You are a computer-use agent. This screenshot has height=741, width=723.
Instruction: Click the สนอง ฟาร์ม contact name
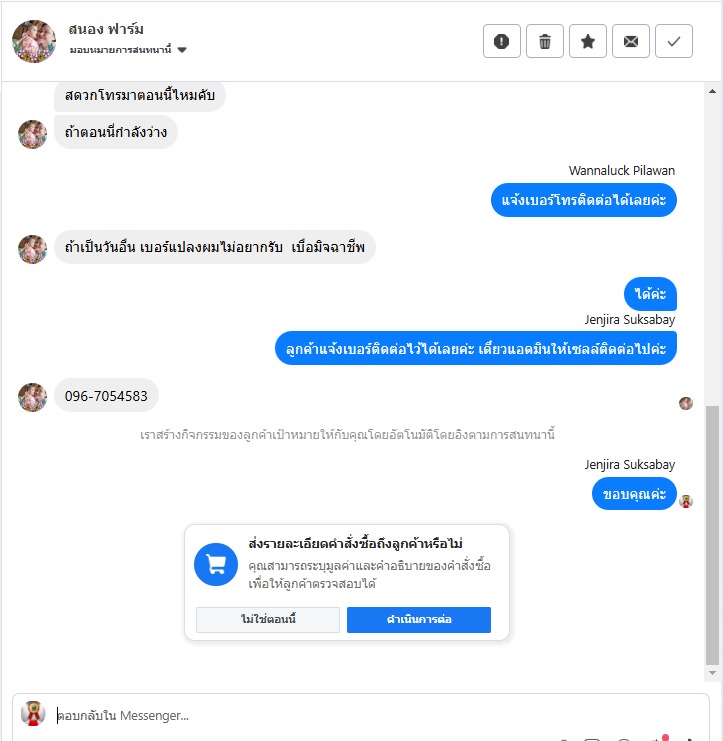(x=106, y=29)
